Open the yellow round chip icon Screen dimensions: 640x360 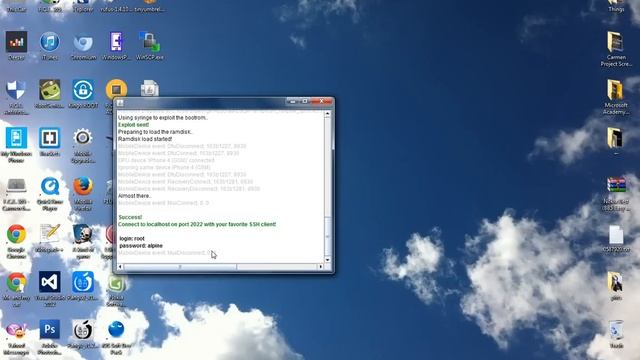pos(116,89)
